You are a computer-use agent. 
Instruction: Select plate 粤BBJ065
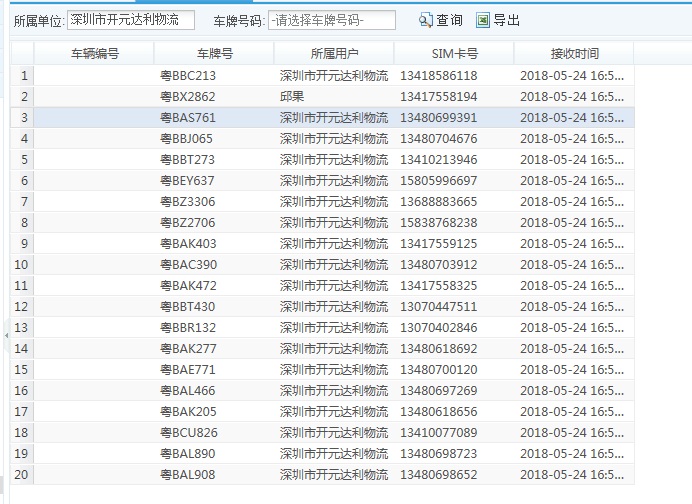(186, 139)
